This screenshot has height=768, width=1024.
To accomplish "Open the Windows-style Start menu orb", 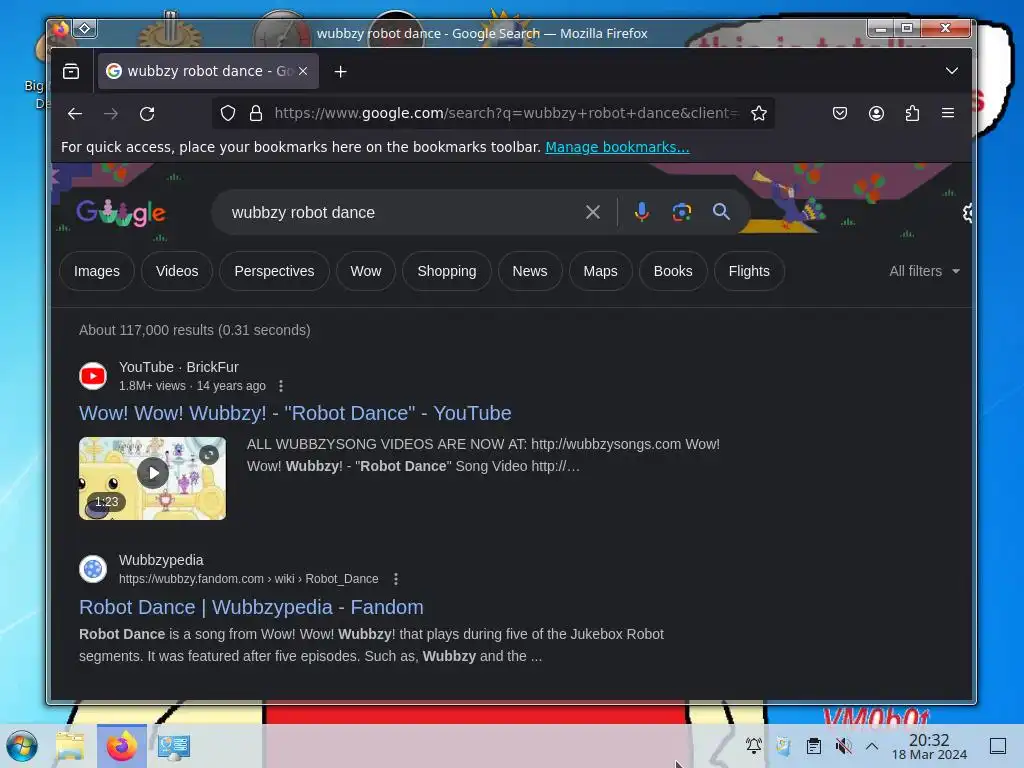I will point(22,746).
